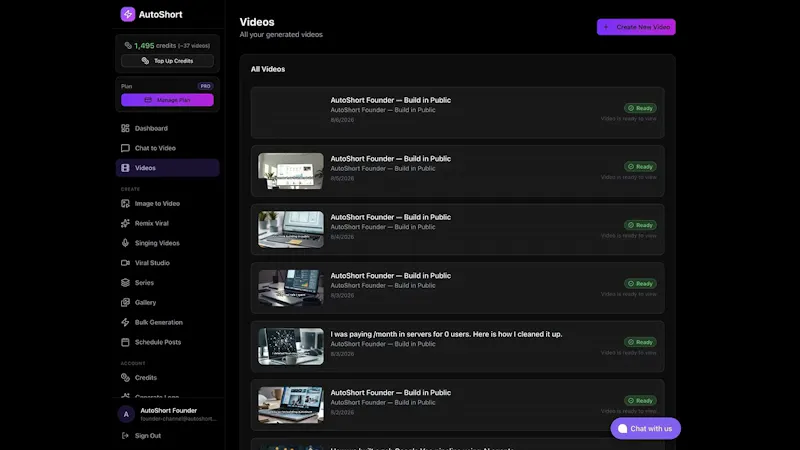Viewport: 800px width, 450px height.
Task: Click the '1,495 credits' balance text
Action: click(155, 45)
